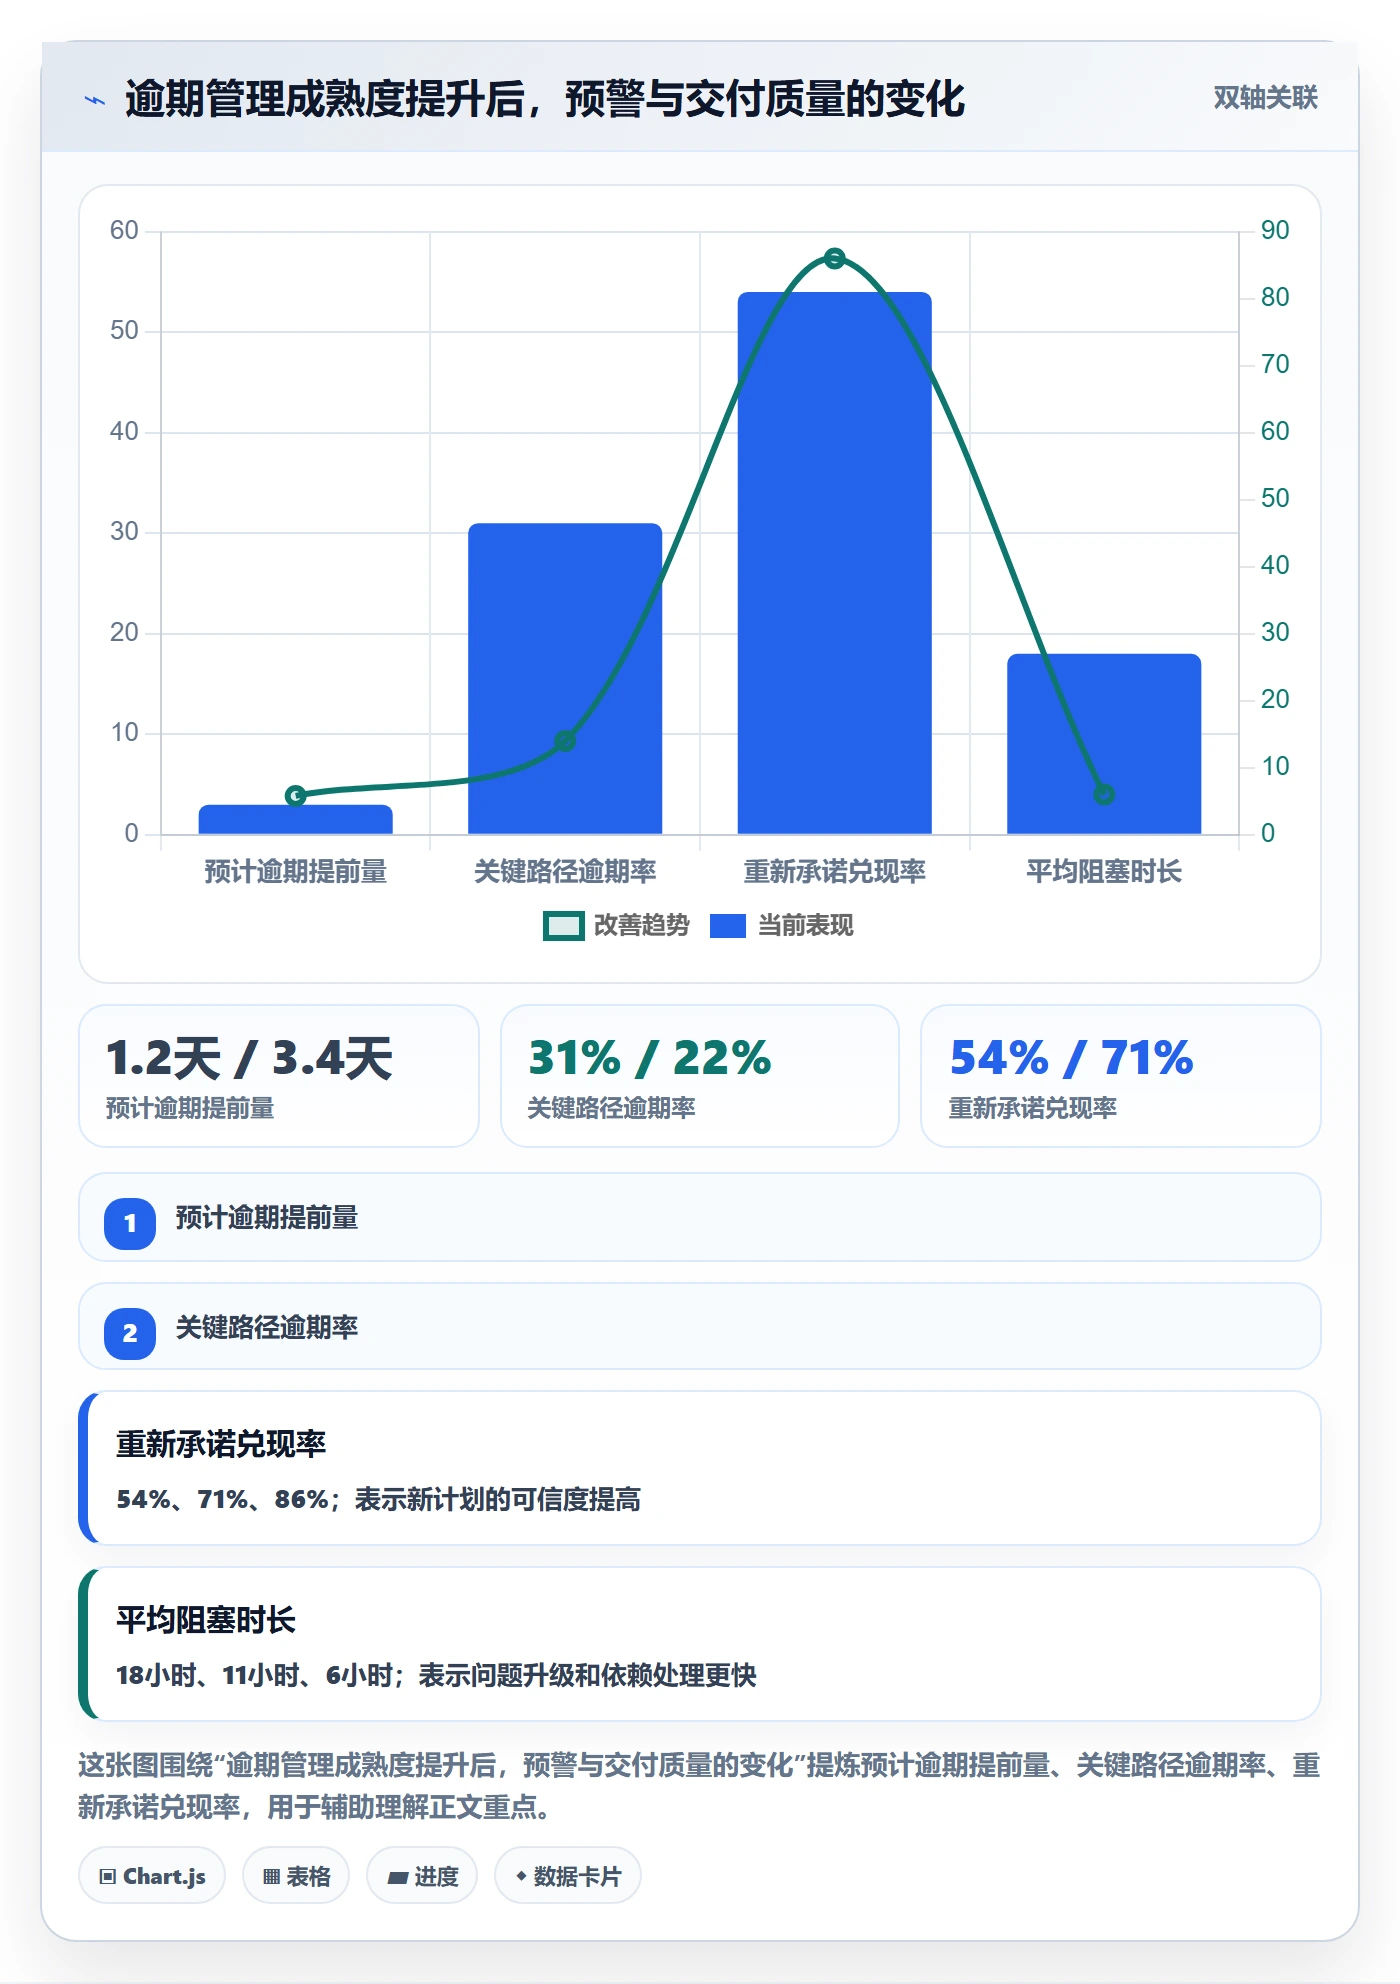Select the tallest 重新承诺兑现率 bar

point(835,563)
